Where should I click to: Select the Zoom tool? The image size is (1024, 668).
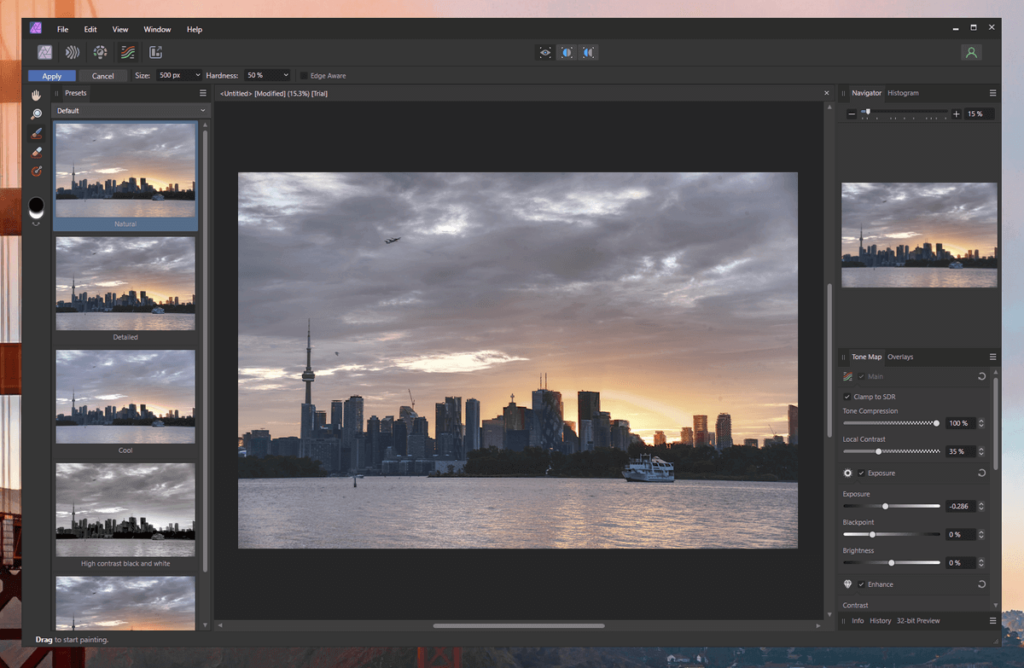pyautogui.click(x=36, y=114)
